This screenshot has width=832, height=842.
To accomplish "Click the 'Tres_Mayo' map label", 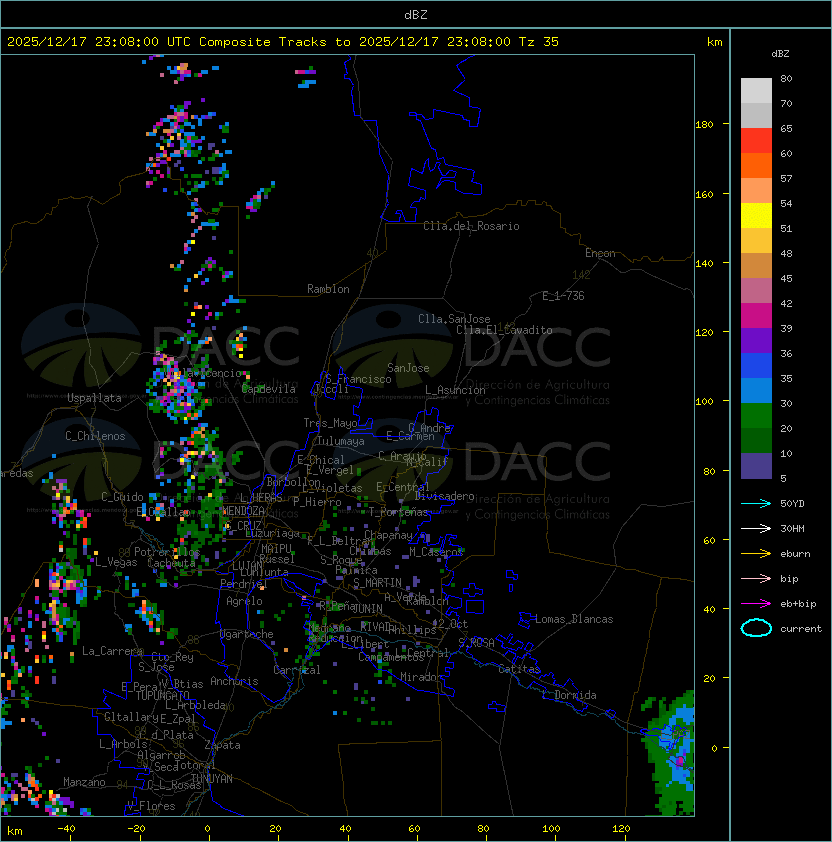I will tap(330, 423).
